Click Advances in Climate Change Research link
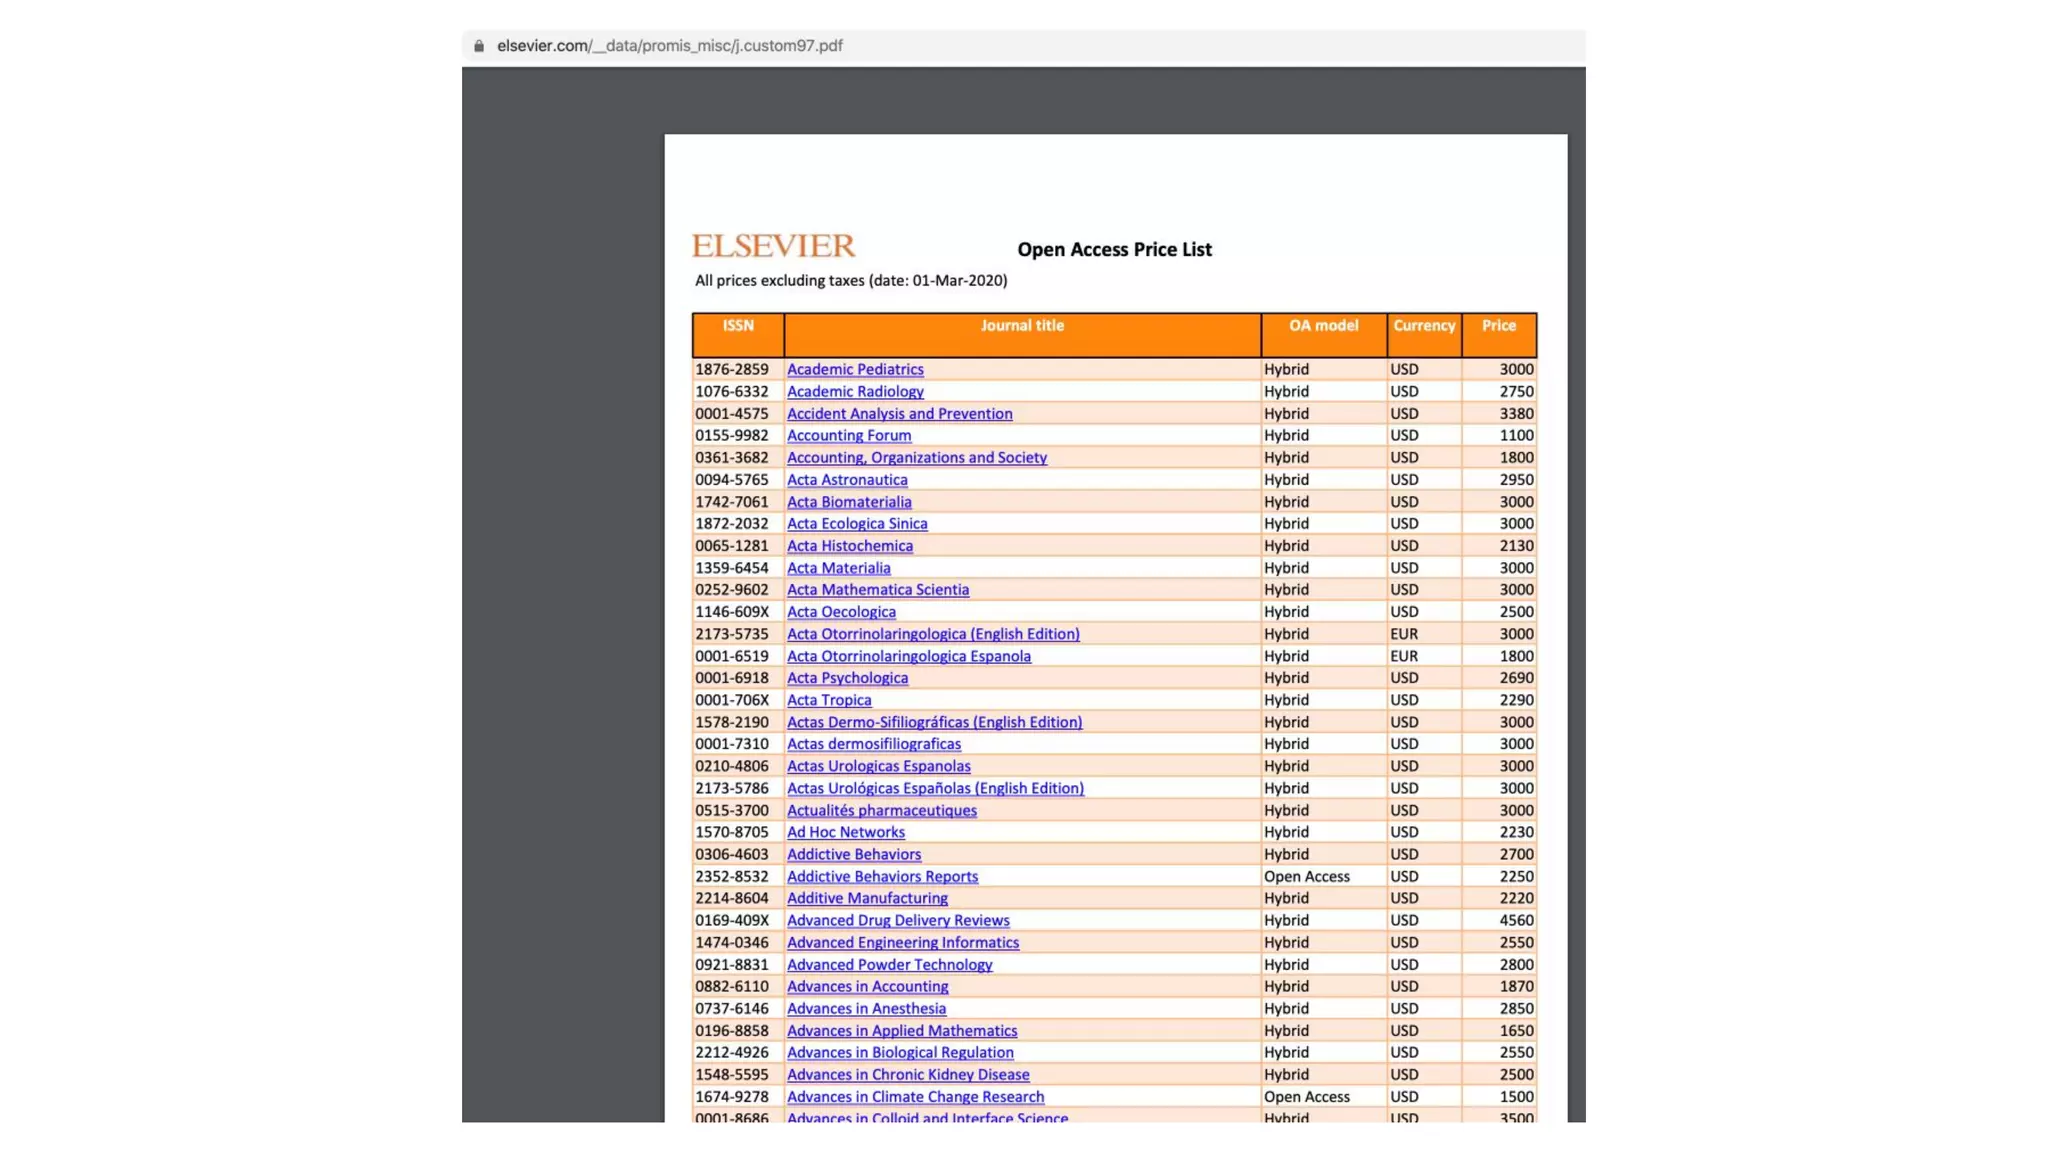This screenshot has height=1152, width=2048. [915, 1096]
